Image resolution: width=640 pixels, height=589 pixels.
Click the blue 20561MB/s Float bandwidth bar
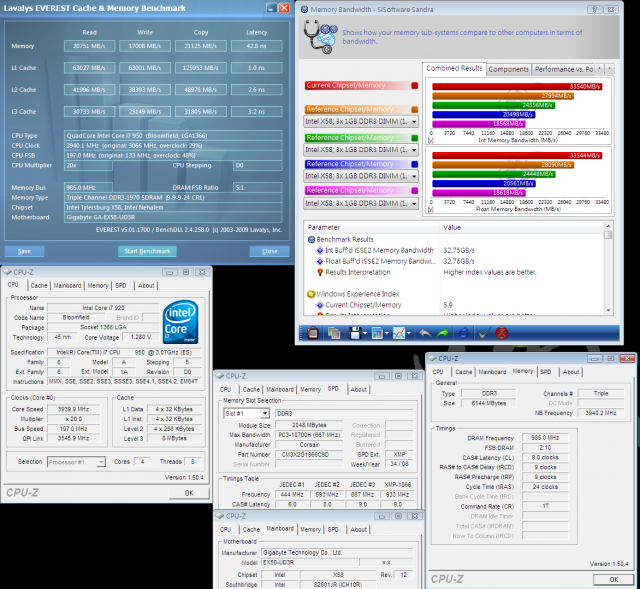[484, 184]
